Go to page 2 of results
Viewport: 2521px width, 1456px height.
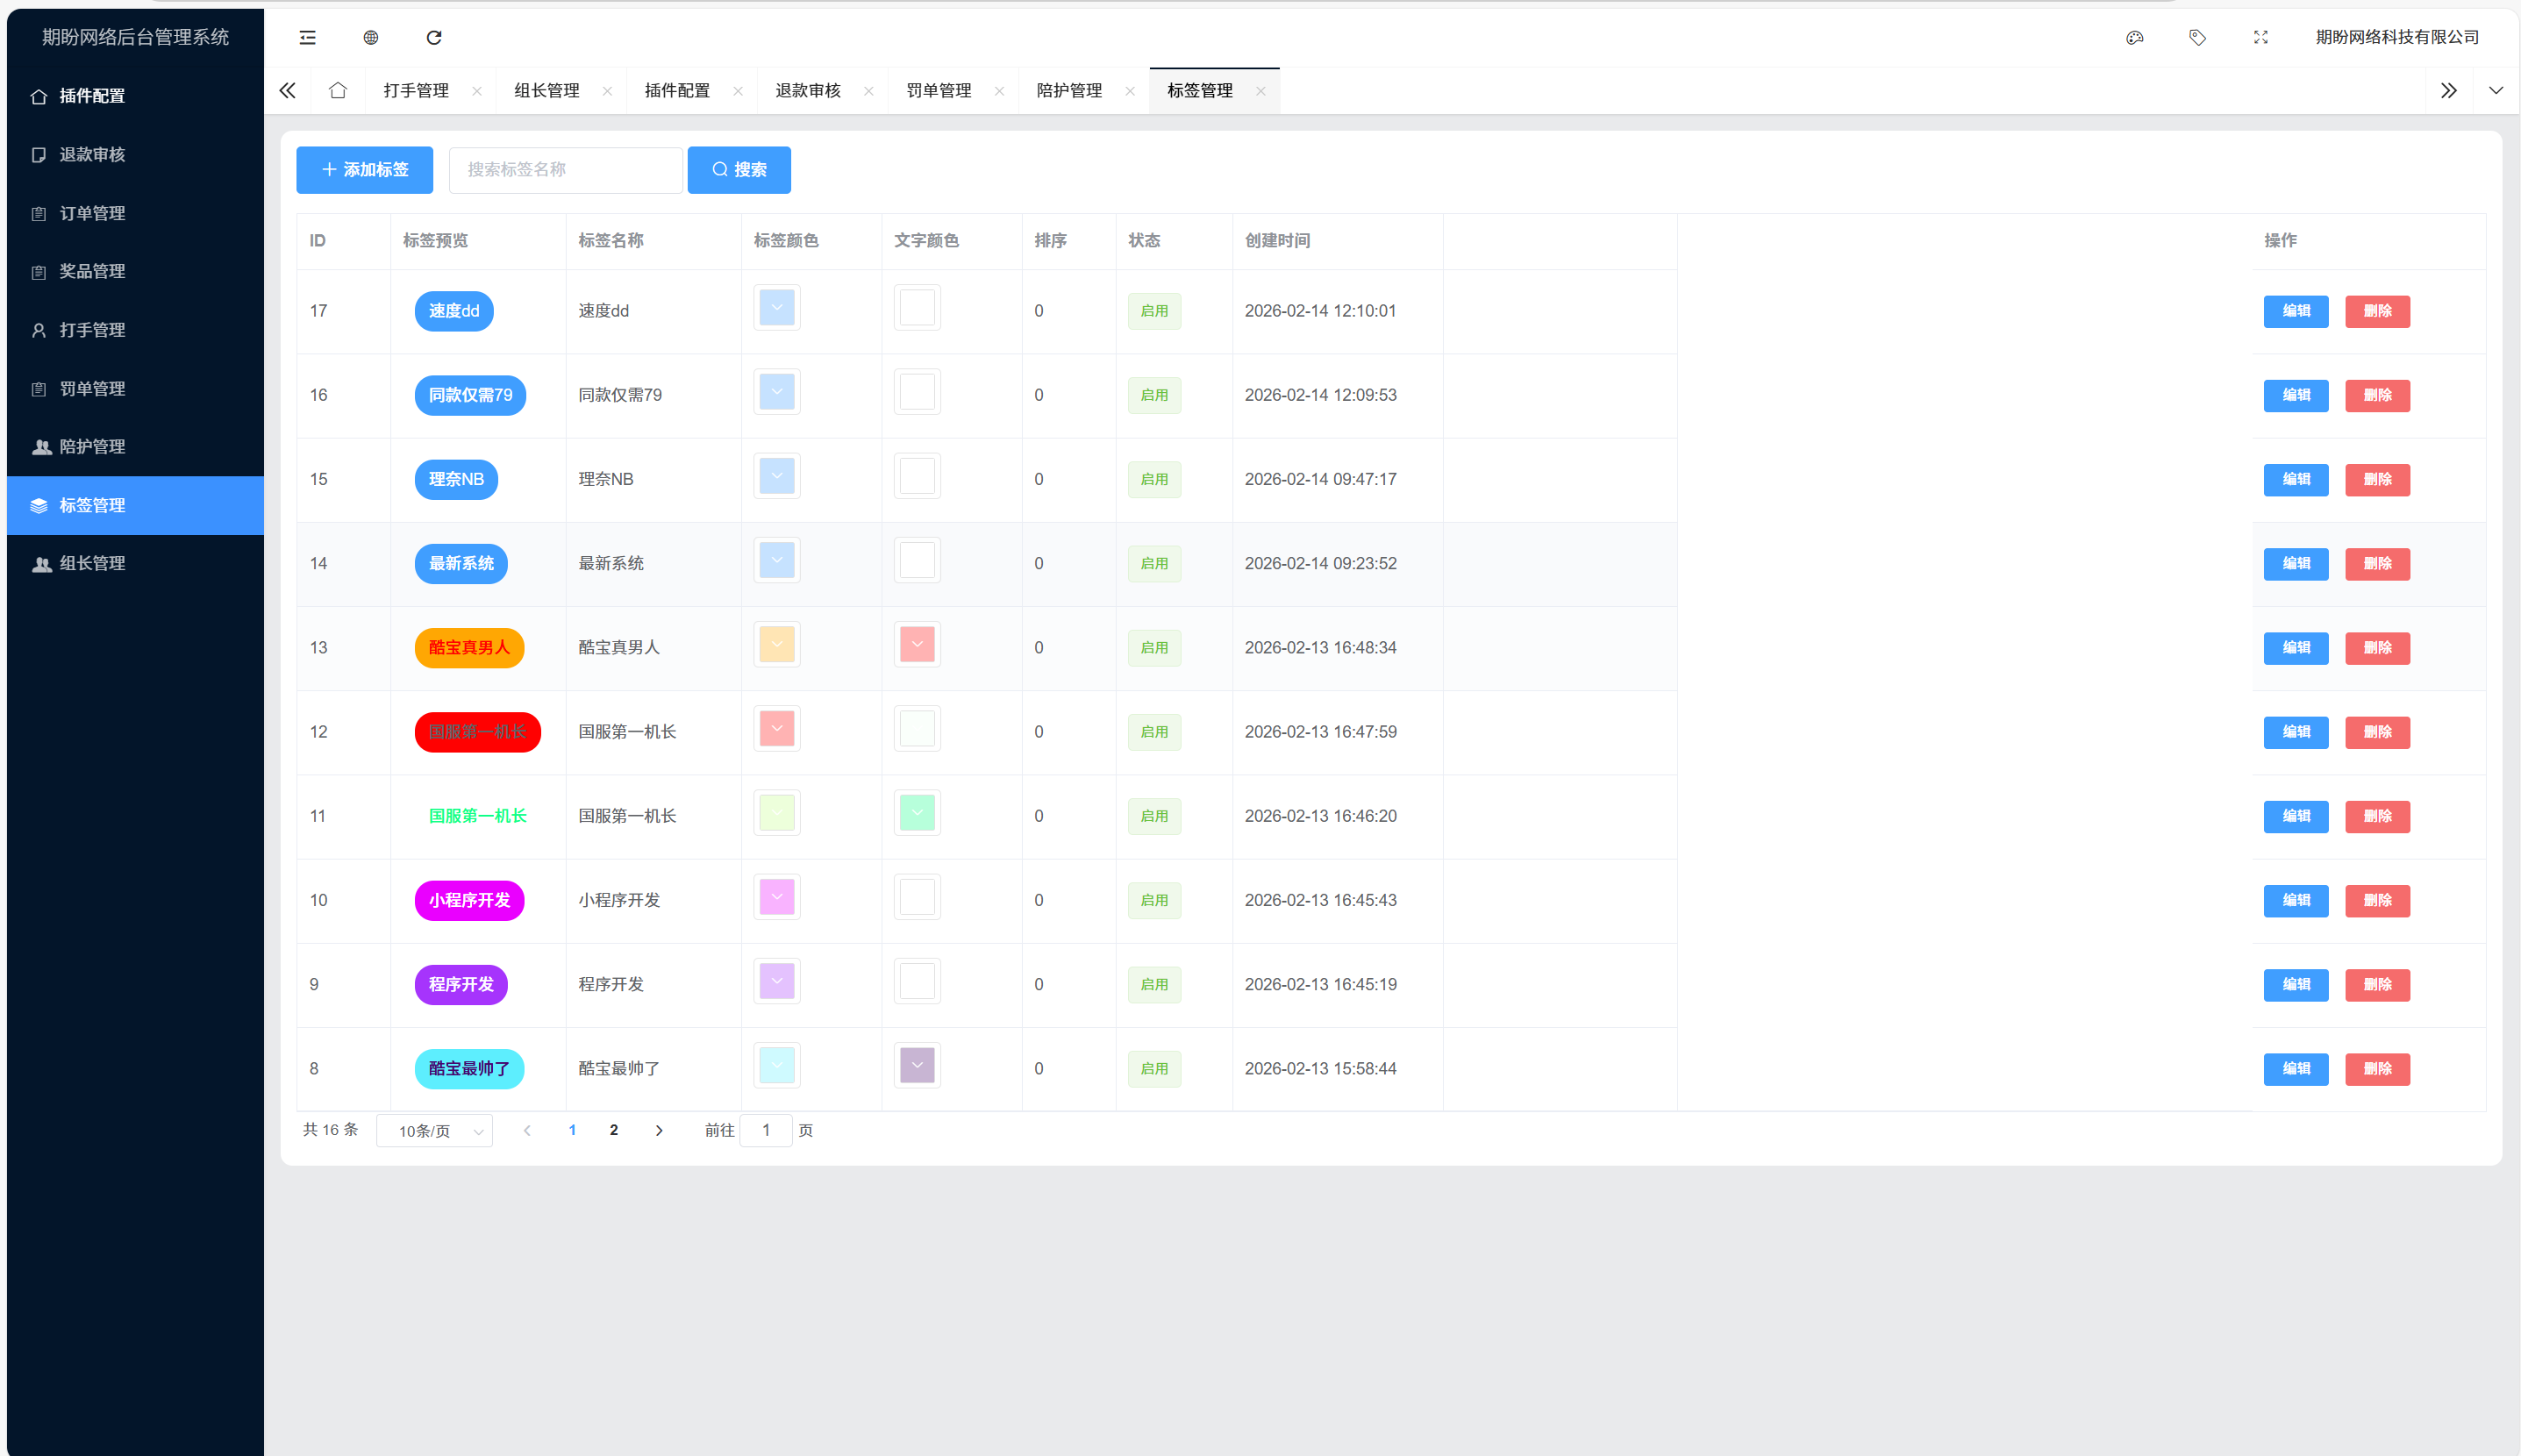[613, 1130]
